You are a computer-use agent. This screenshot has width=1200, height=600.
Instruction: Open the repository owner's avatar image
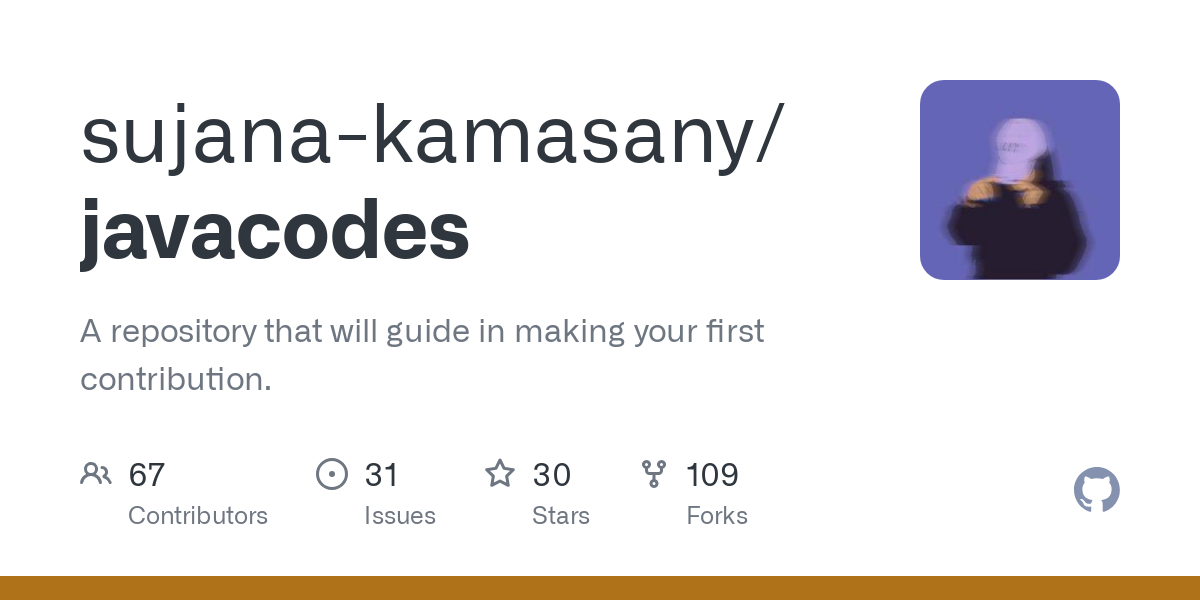1019,180
